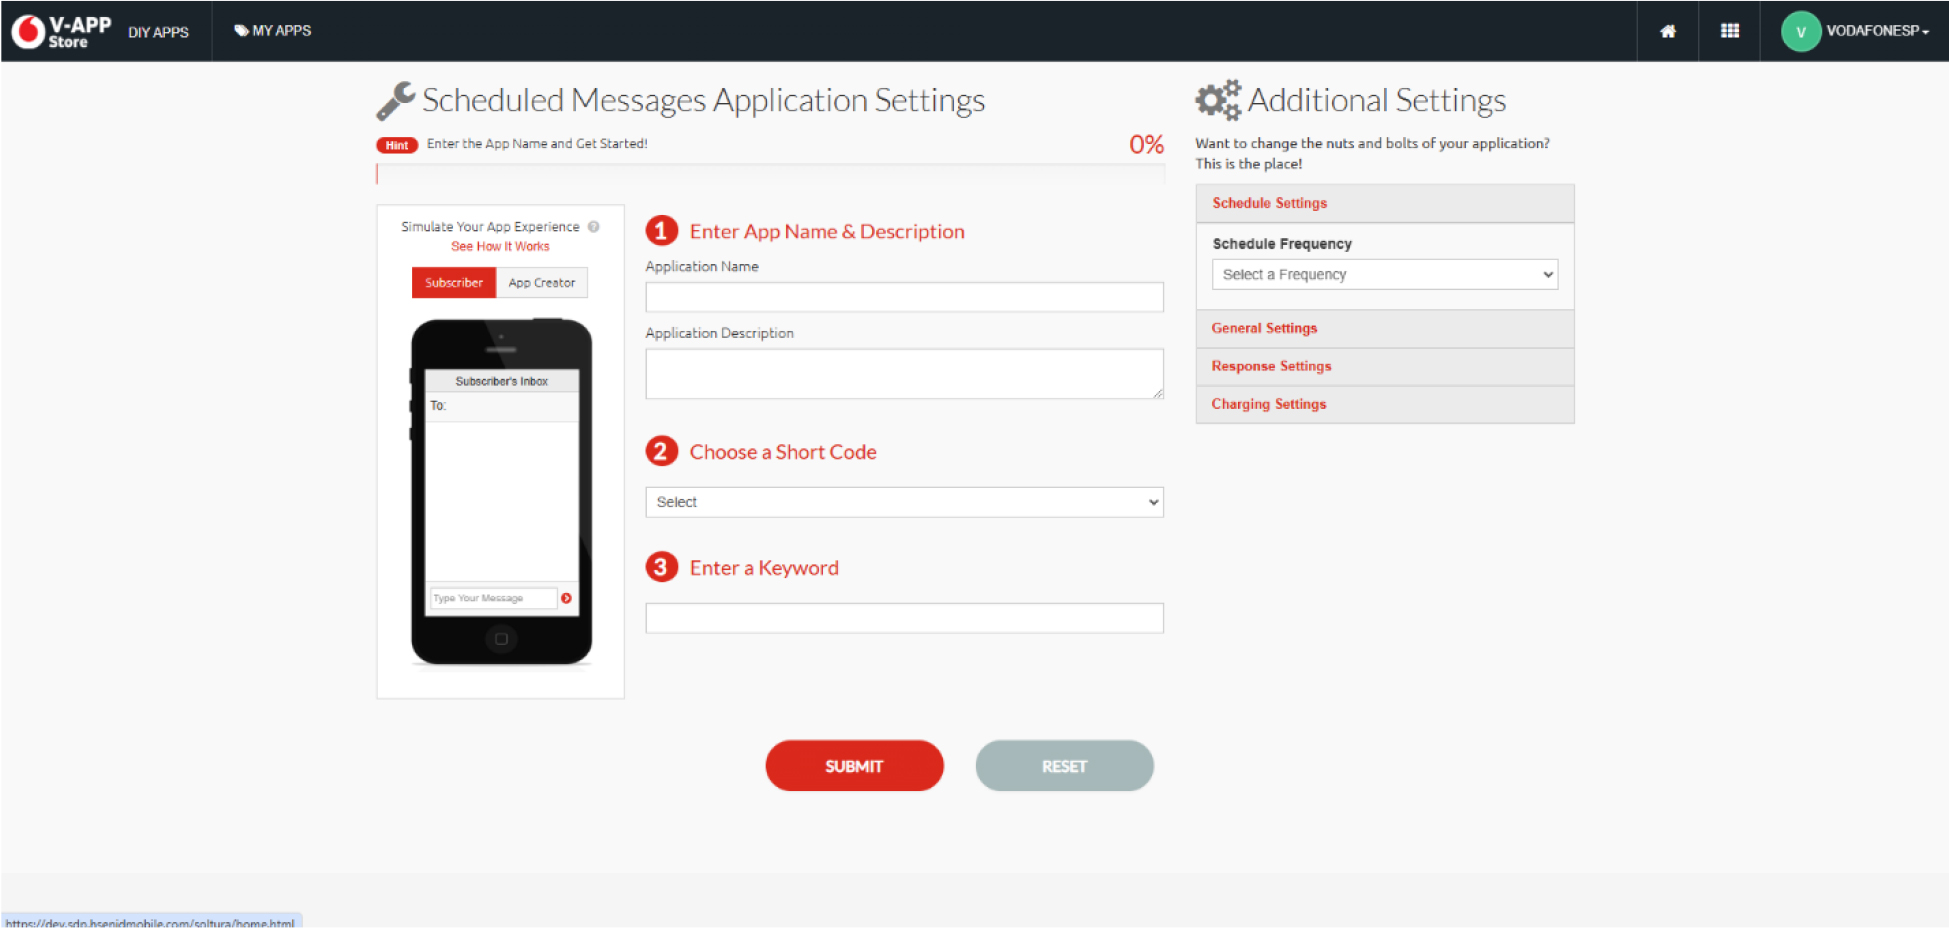Open the DIY APPS menu
This screenshot has height=943, width=1949.
159,31
